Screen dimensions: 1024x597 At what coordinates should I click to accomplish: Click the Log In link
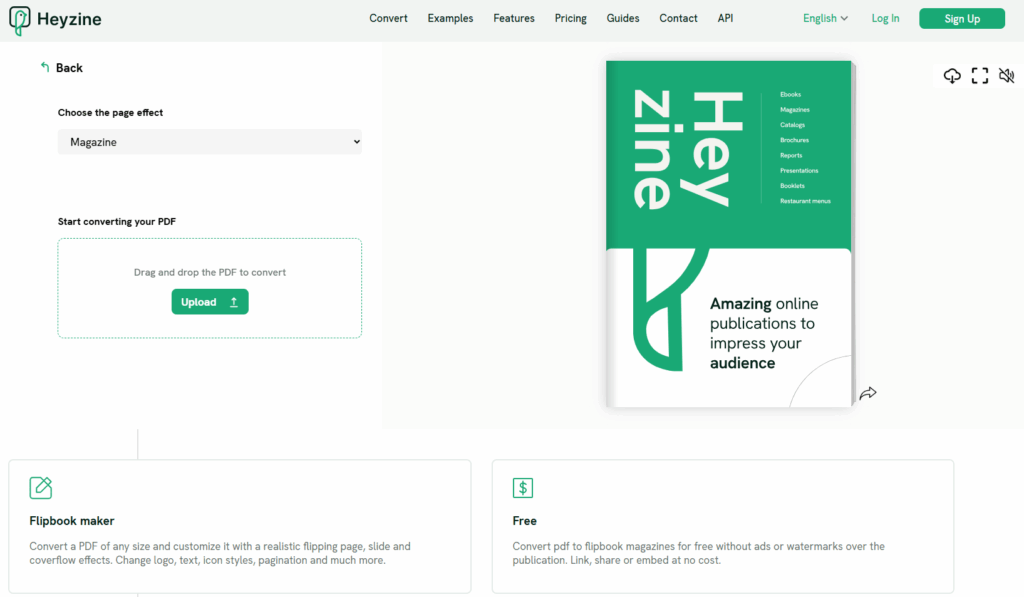(885, 18)
